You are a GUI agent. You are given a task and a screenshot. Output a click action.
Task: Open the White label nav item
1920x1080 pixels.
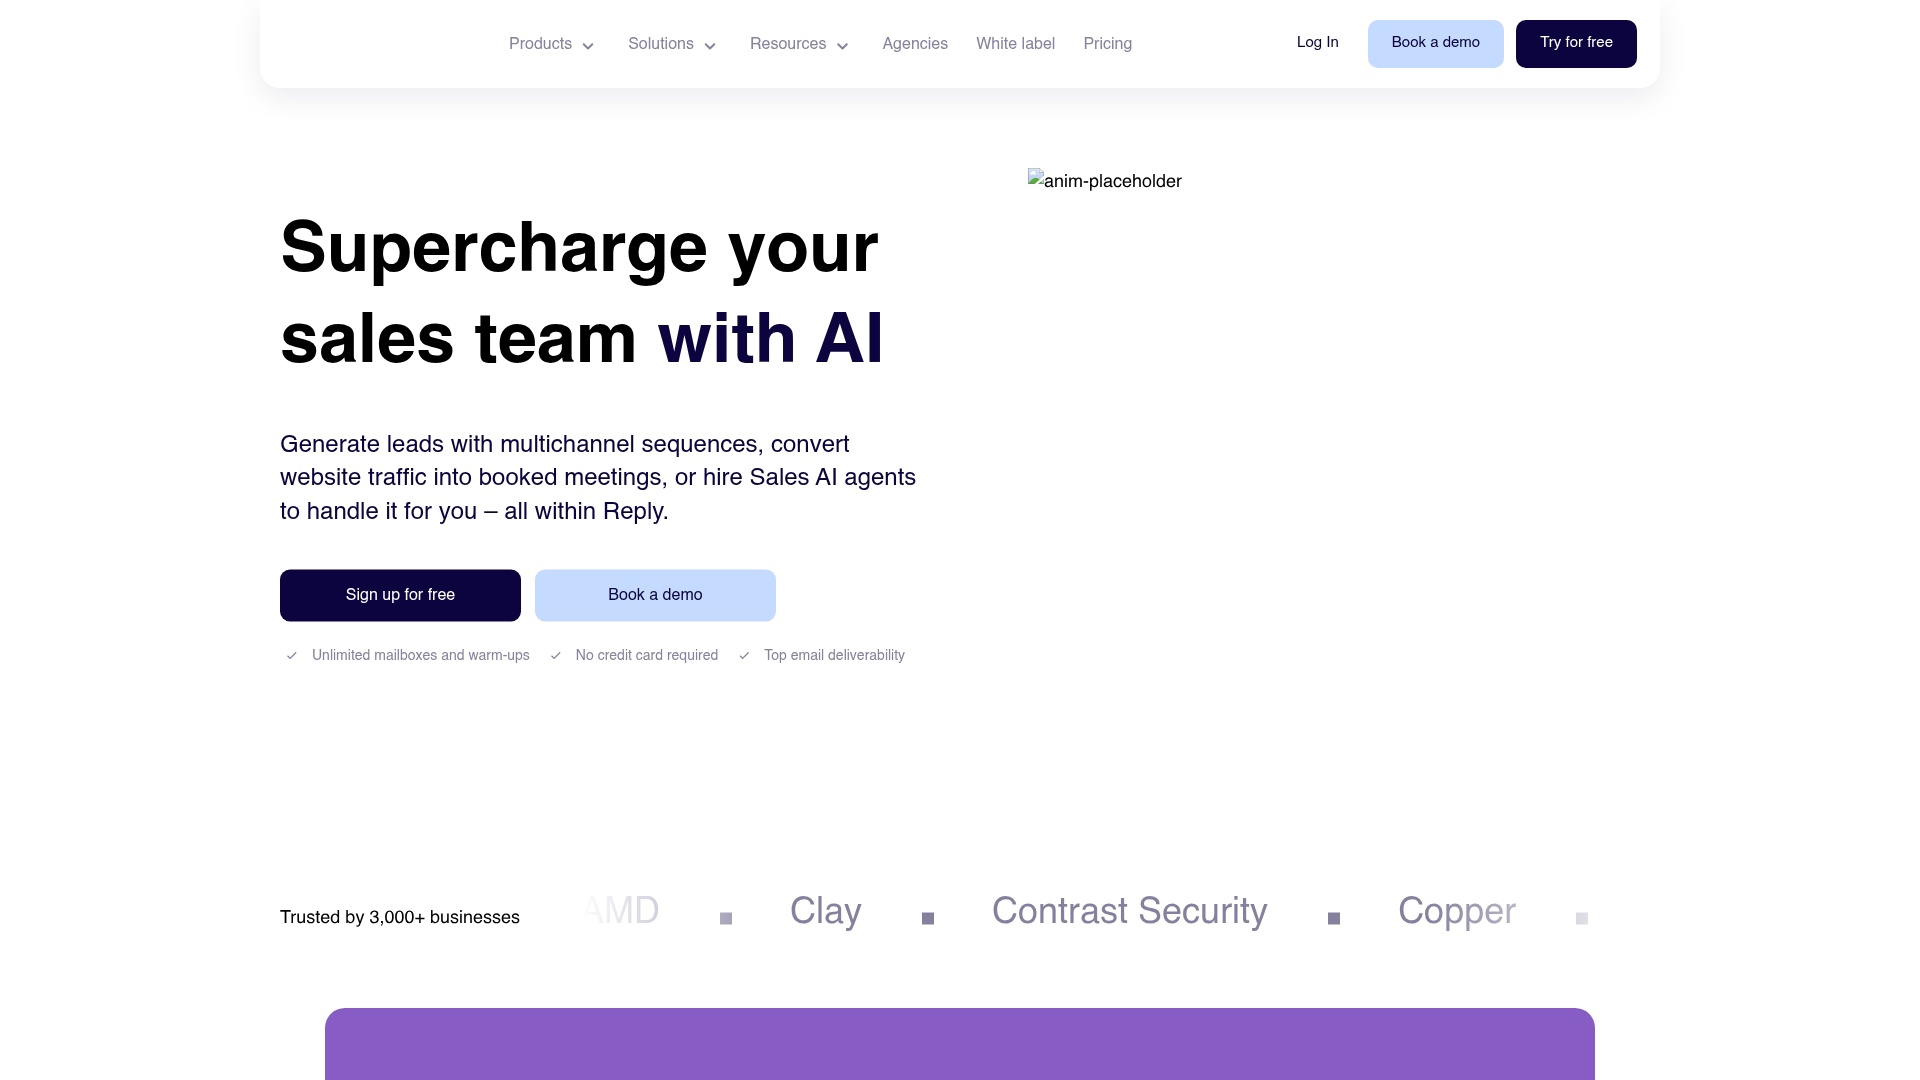pos(1015,44)
